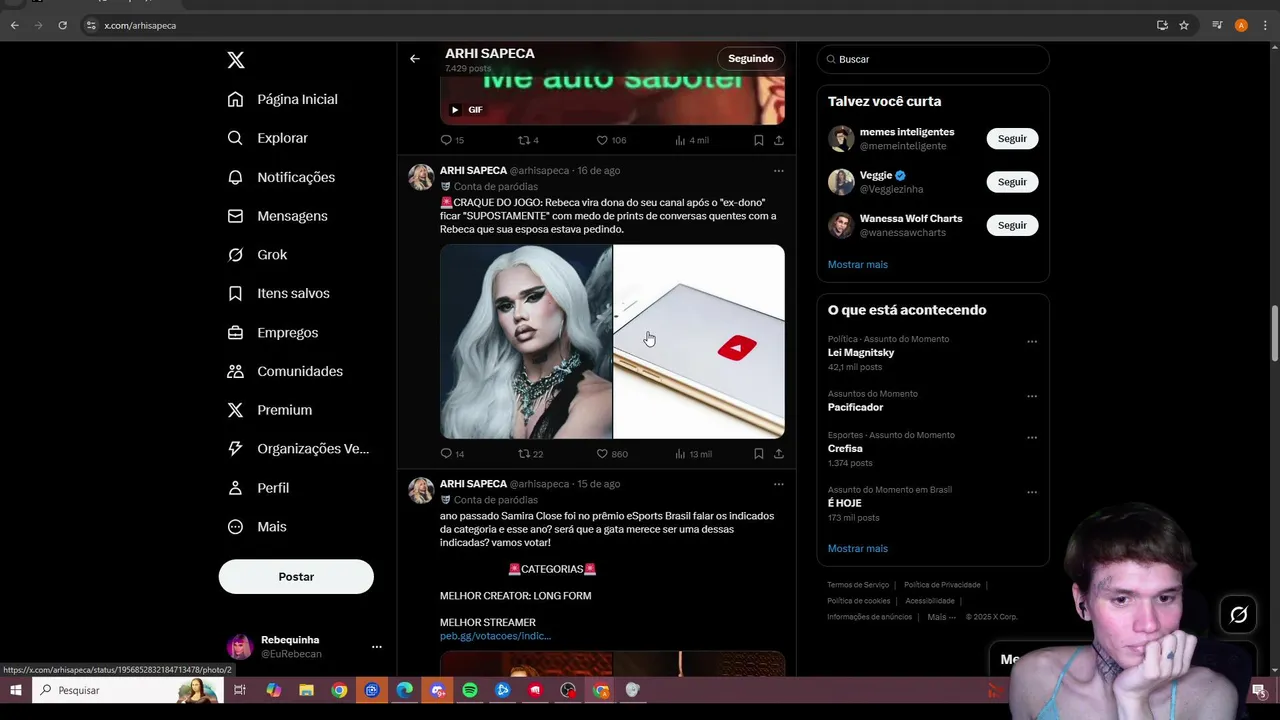
Task: Open the Grok floating button
Action: pyautogui.click(x=1238, y=615)
